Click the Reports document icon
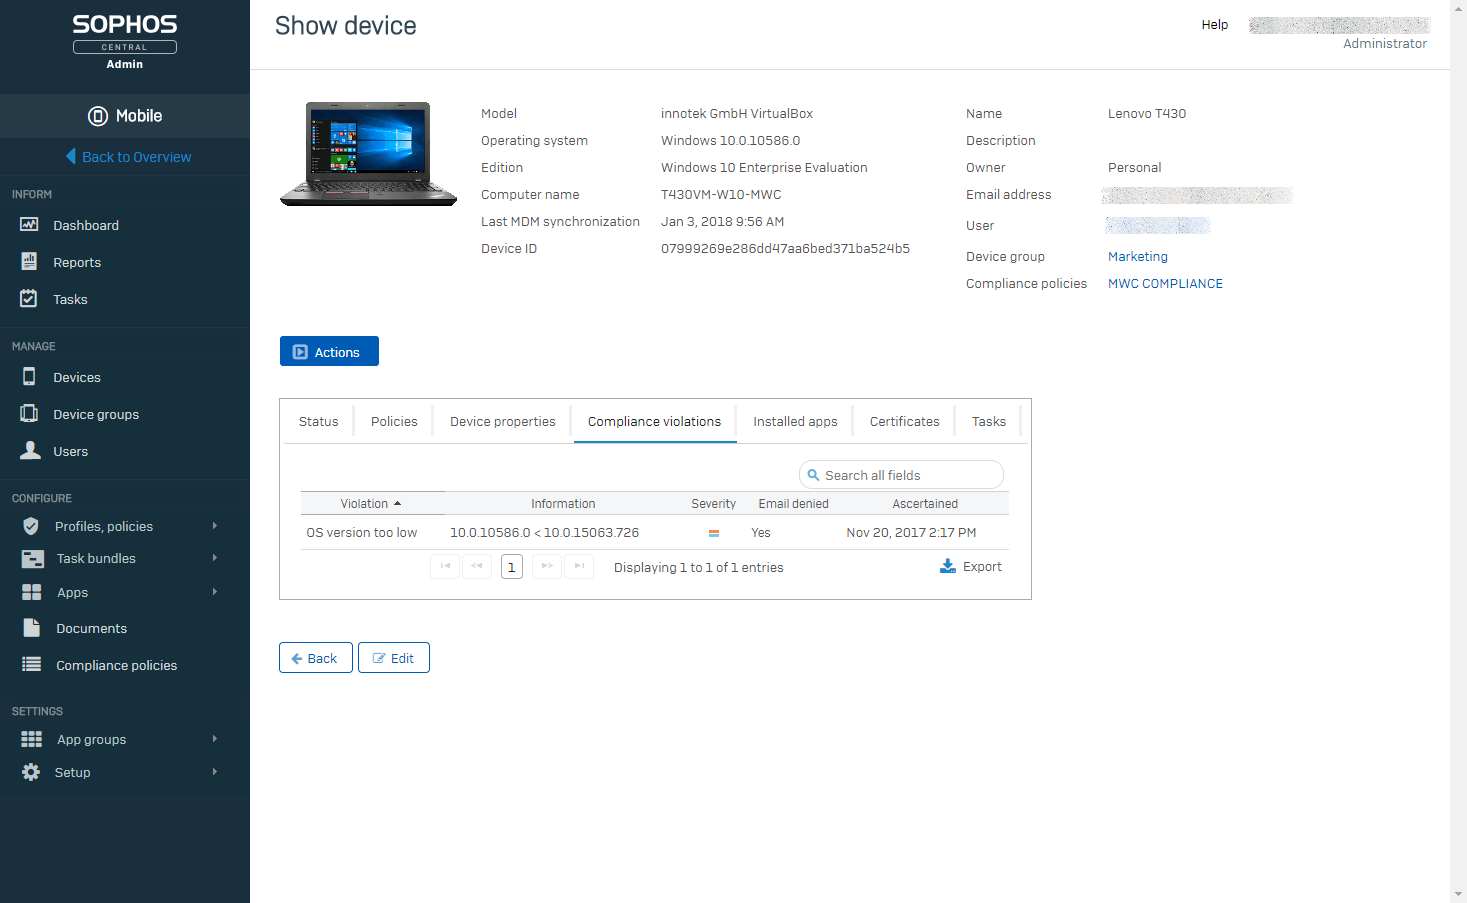This screenshot has width=1467, height=903. 30,262
